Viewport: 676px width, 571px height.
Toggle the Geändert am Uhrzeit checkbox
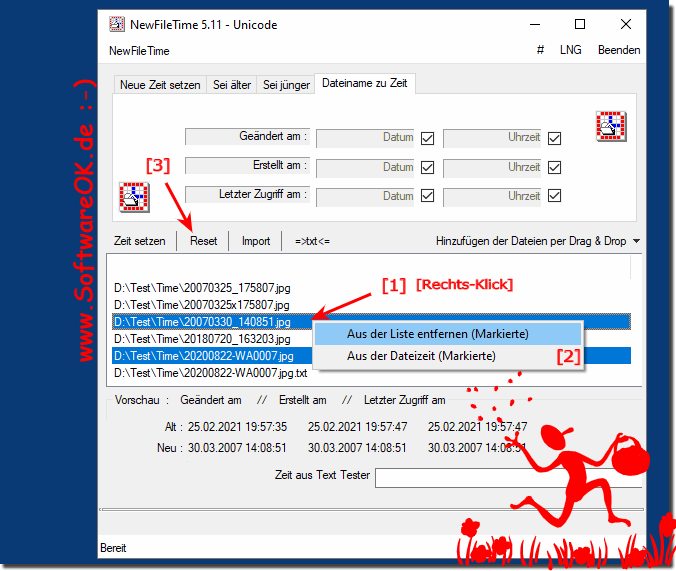[554, 138]
